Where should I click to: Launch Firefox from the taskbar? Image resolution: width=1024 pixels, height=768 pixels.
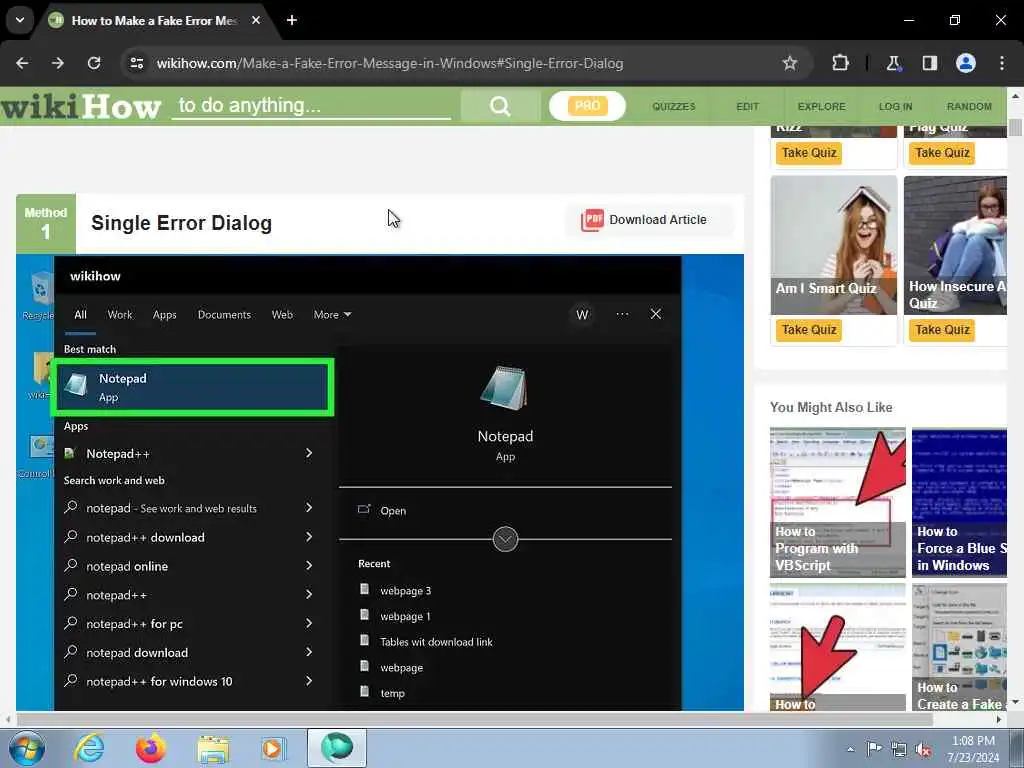pos(150,748)
